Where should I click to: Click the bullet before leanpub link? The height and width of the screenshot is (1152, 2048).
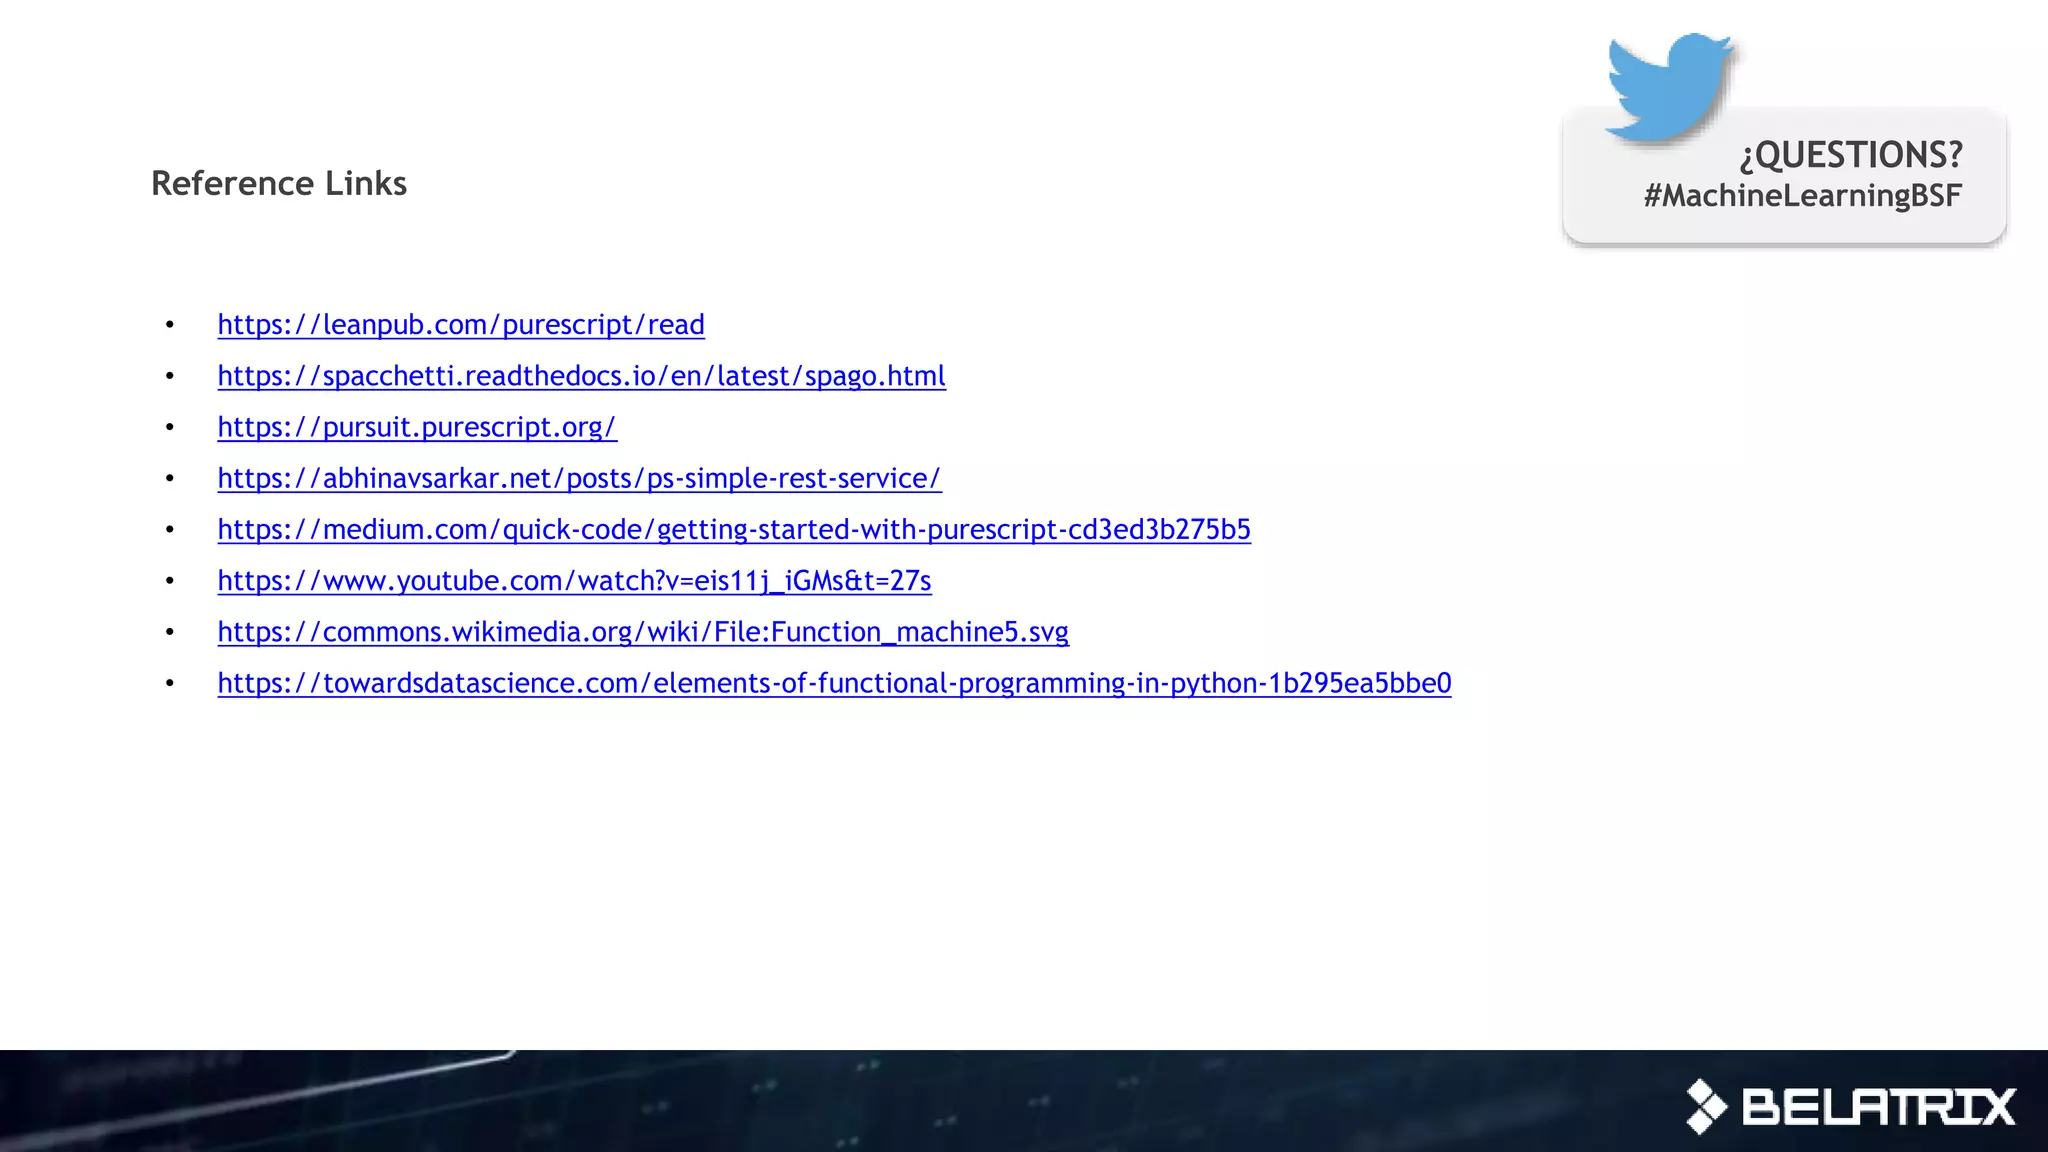[x=170, y=325]
